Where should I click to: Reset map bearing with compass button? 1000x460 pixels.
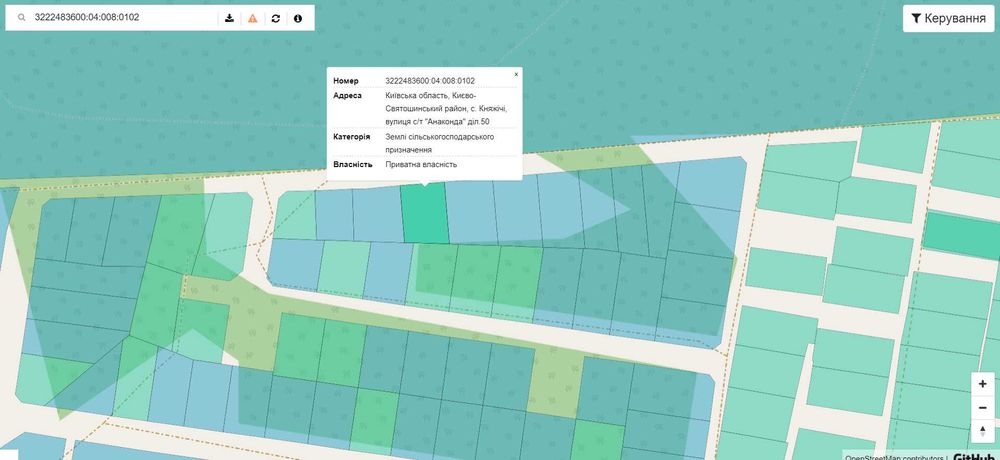(983, 431)
